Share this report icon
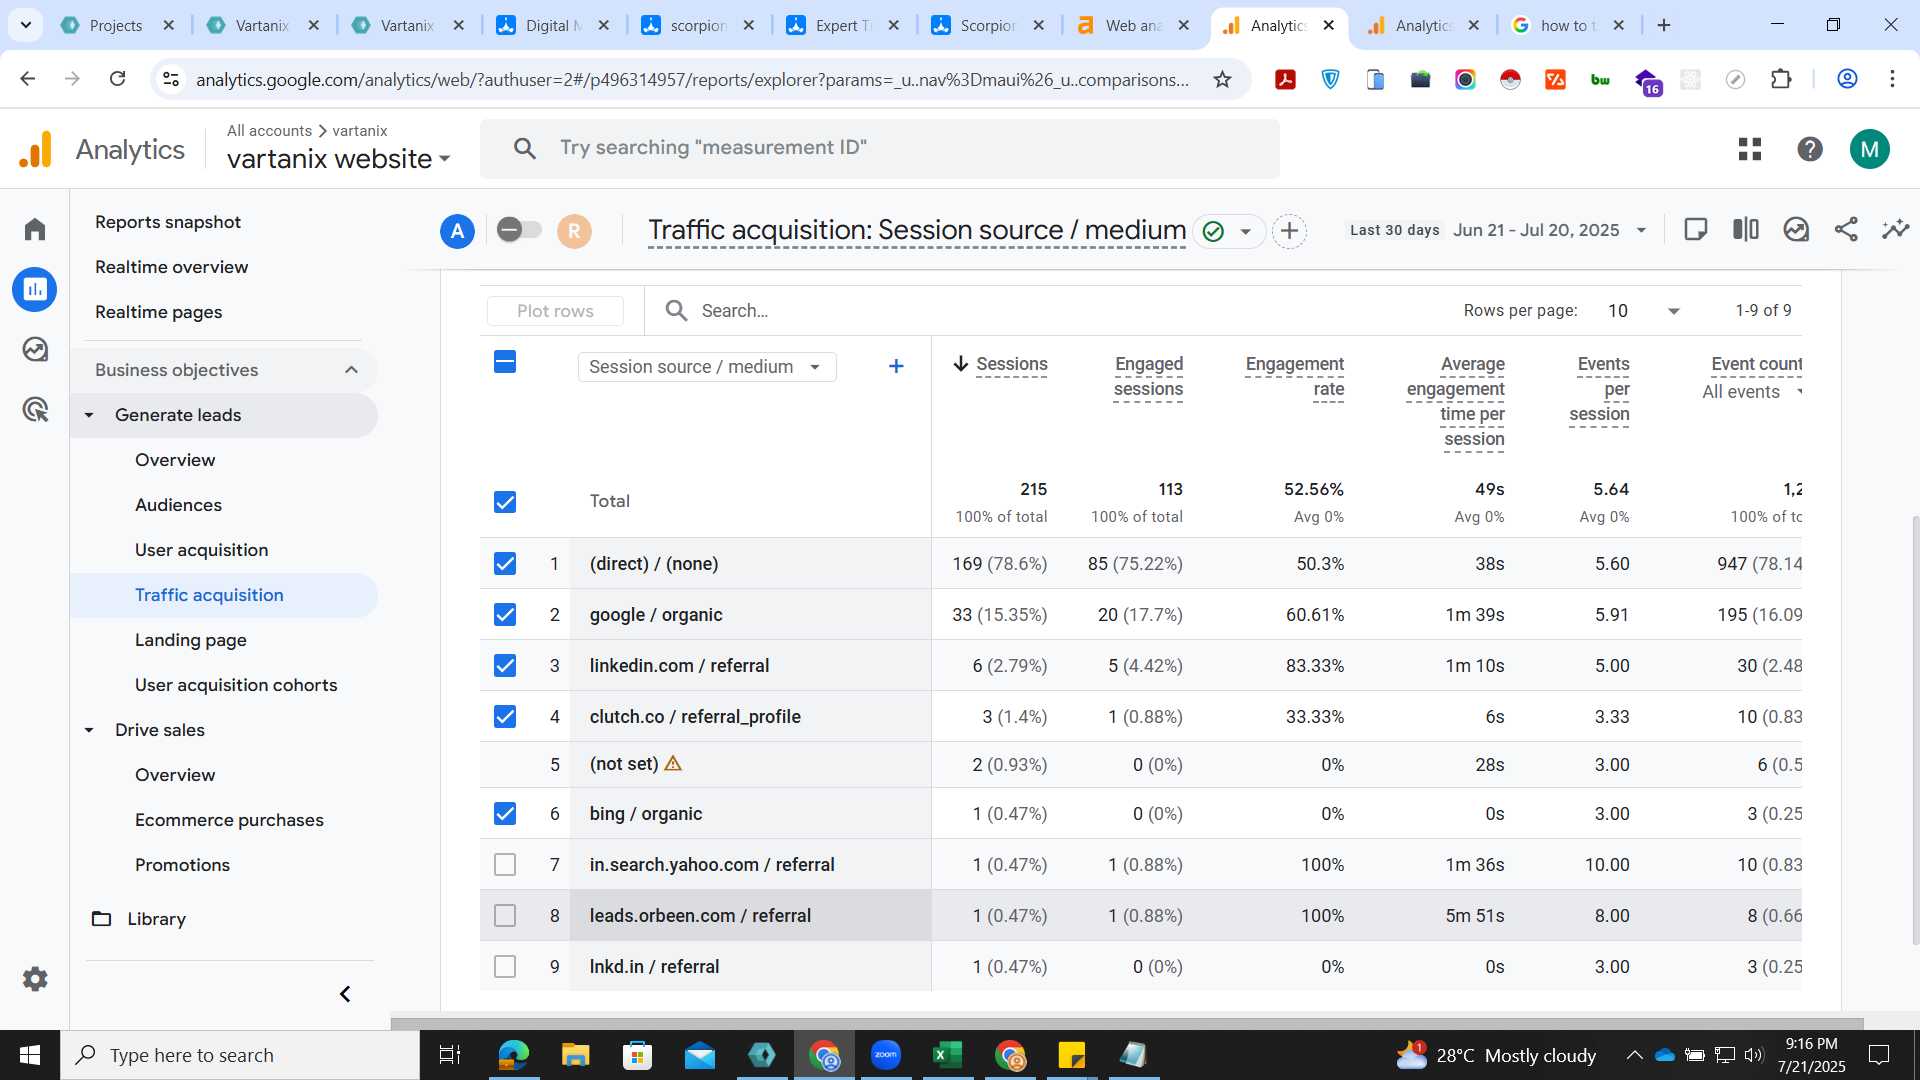This screenshot has width=1920, height=1080. coord(1846,230)
